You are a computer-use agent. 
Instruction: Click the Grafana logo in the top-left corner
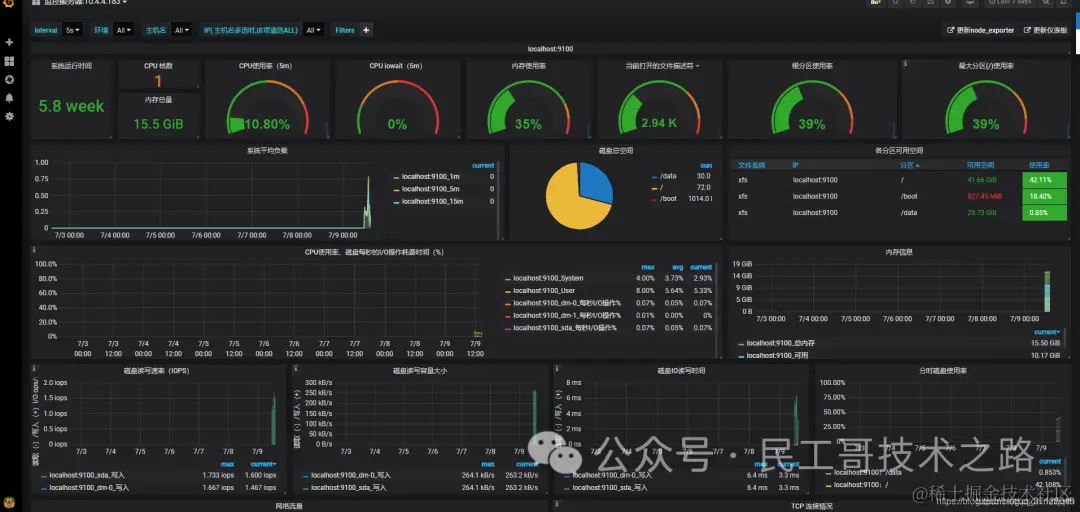pos(10,3)
